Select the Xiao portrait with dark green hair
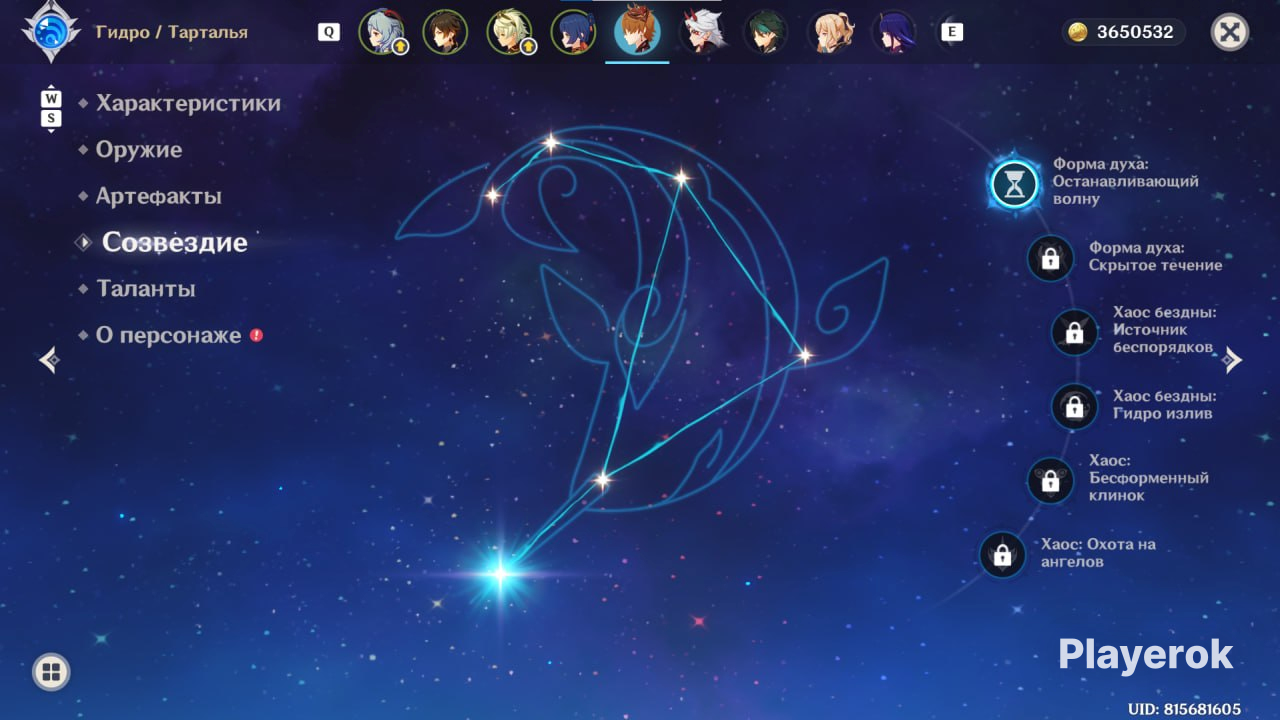This screenshot has height=720, width=1280. [x=766, y=32]
